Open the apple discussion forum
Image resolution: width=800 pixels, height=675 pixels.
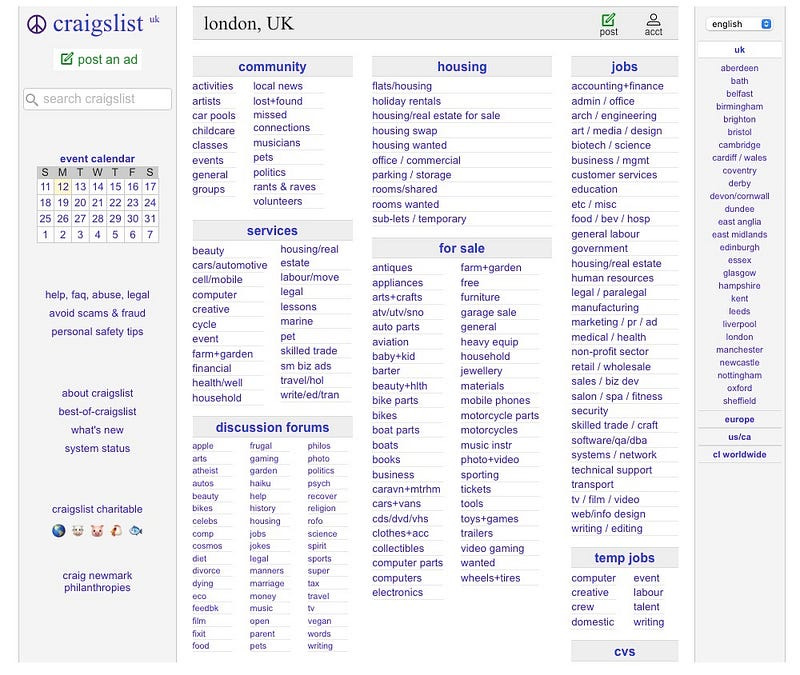[203, 446]
